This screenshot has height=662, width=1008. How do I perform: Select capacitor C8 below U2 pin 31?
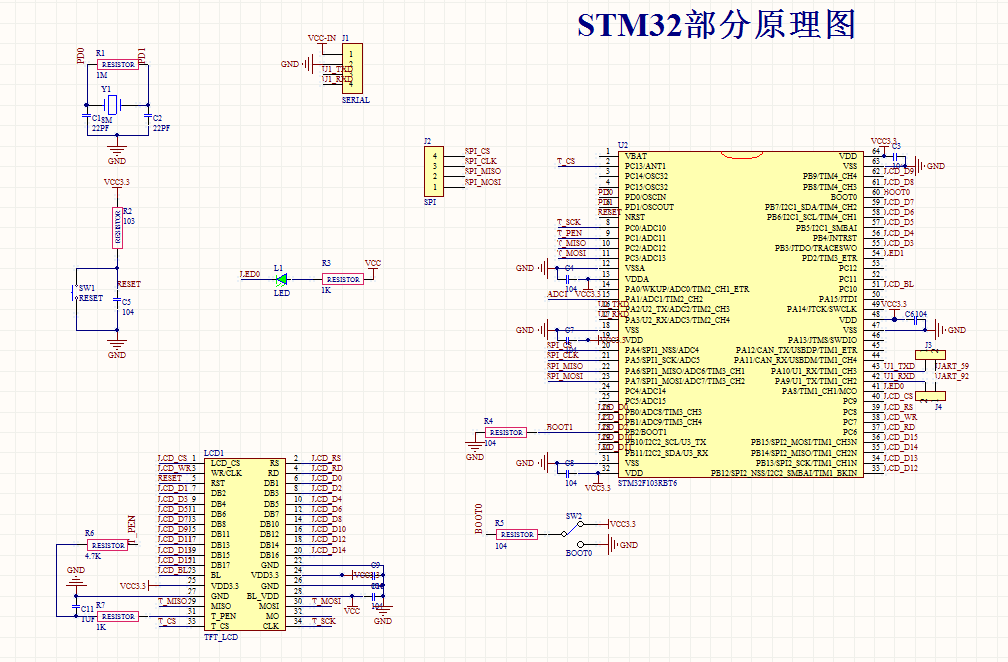[x=570, y=473]
